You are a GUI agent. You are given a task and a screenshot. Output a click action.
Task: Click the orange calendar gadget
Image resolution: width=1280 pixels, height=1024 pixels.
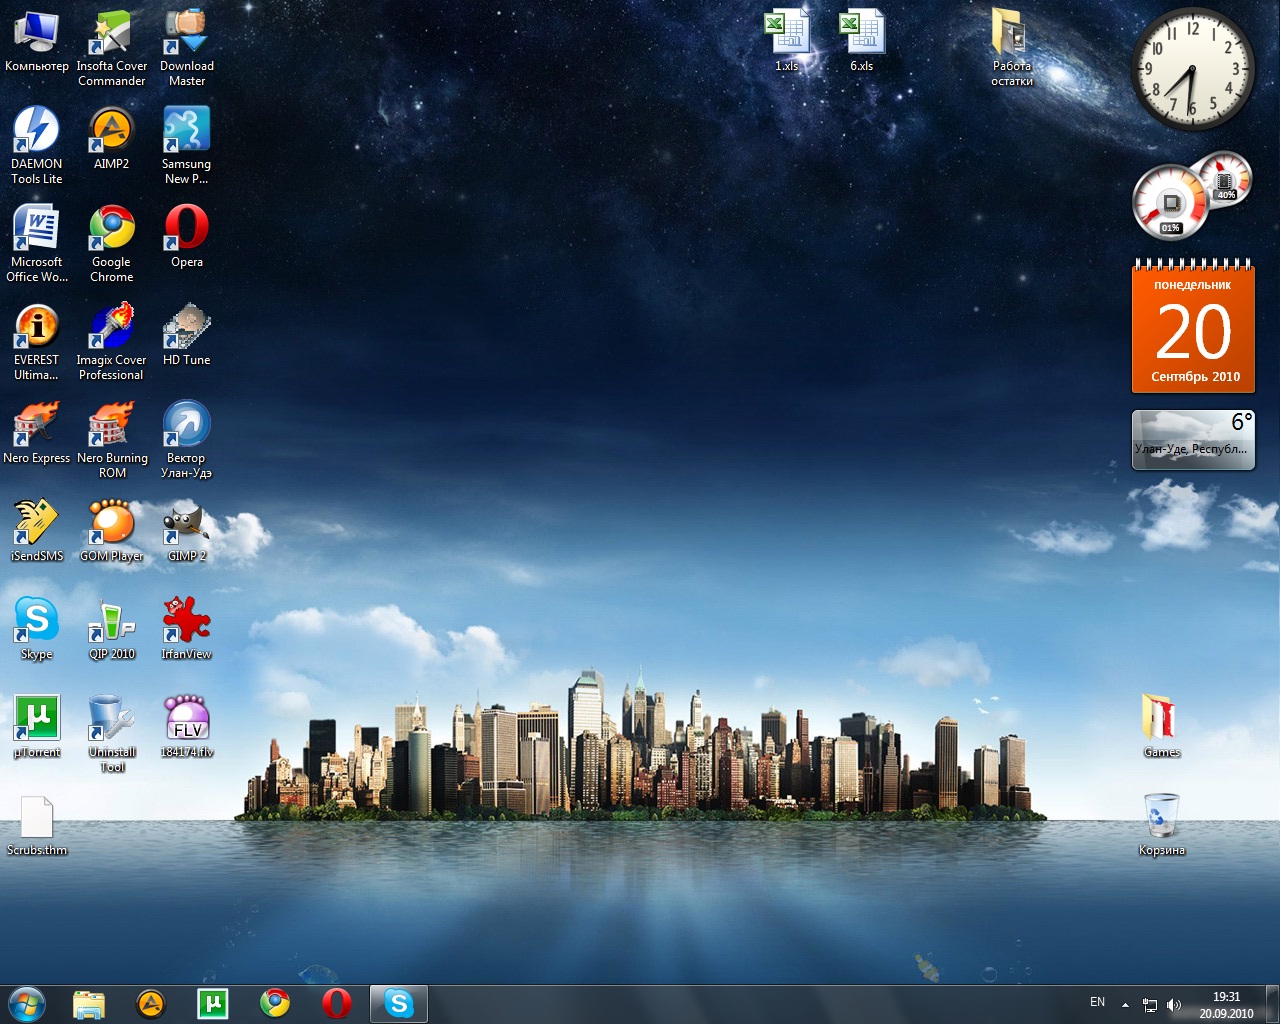click(1193, 328)
